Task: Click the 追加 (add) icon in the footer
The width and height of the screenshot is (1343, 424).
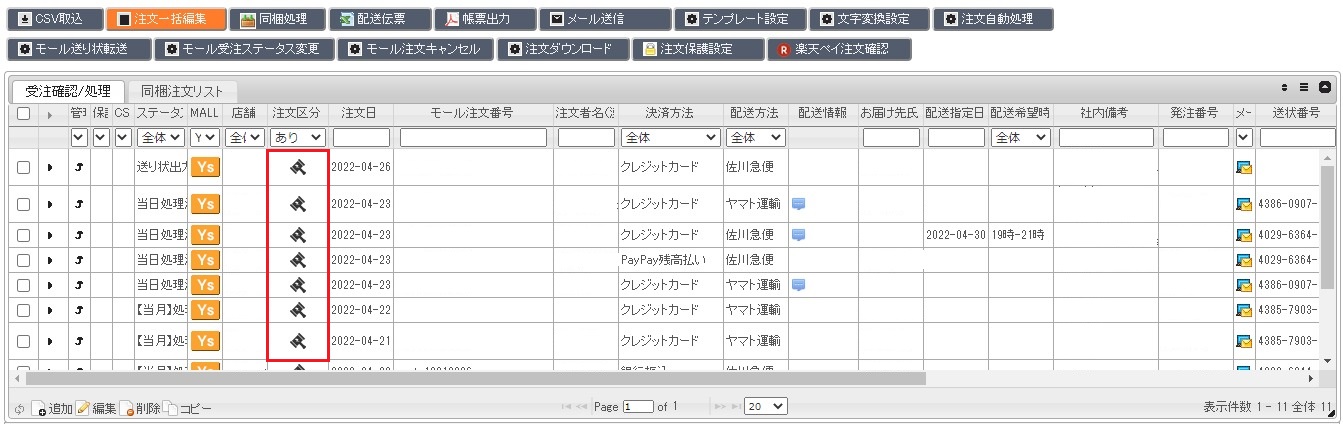Action: coord(39,409)
